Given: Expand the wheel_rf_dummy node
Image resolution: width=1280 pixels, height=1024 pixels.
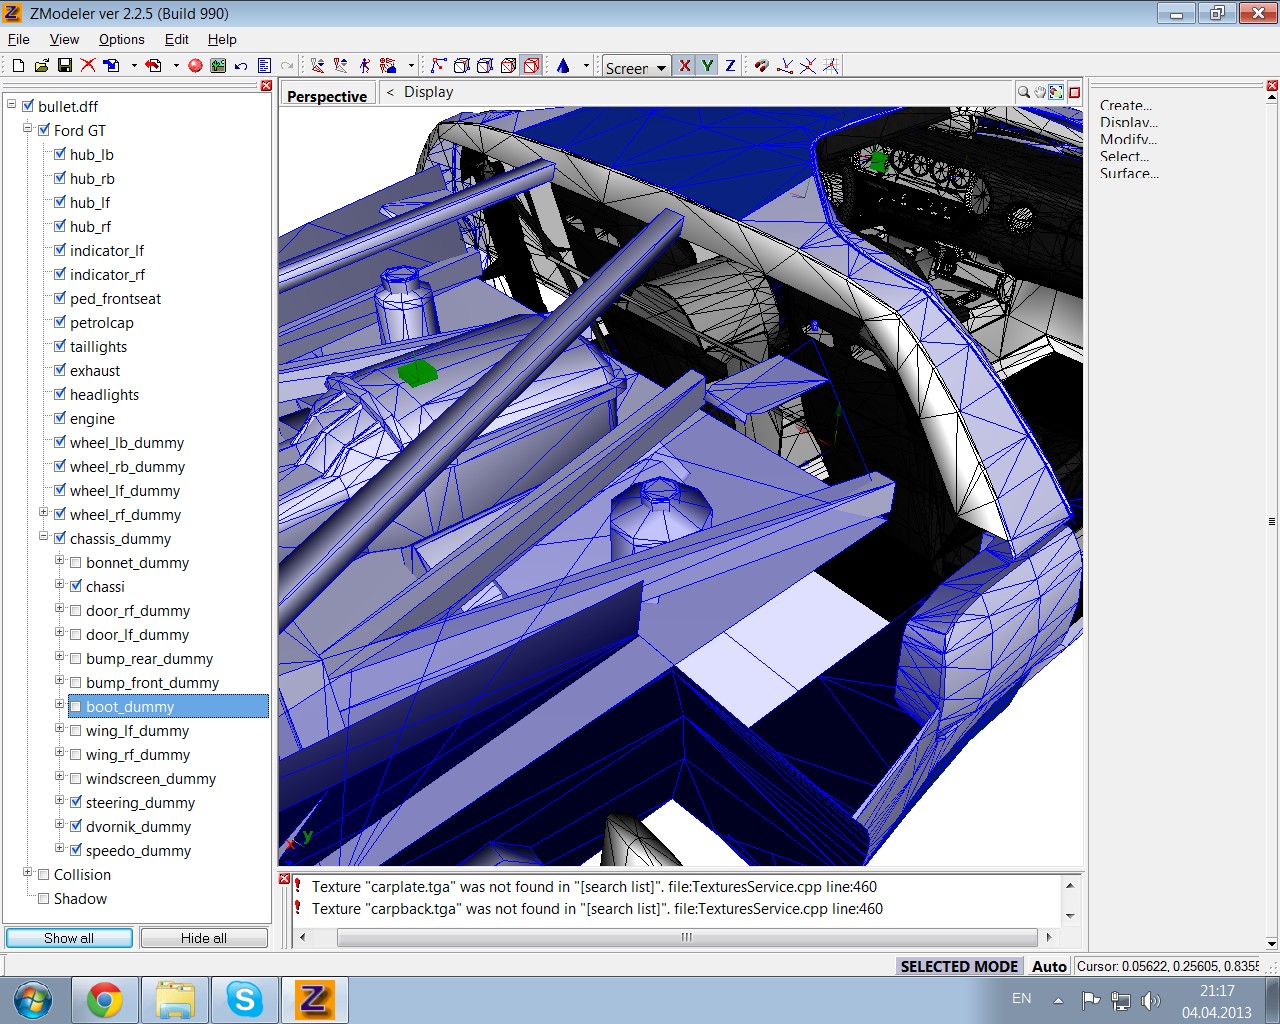Looking at the screenshot, I should (x=43, y=512).
